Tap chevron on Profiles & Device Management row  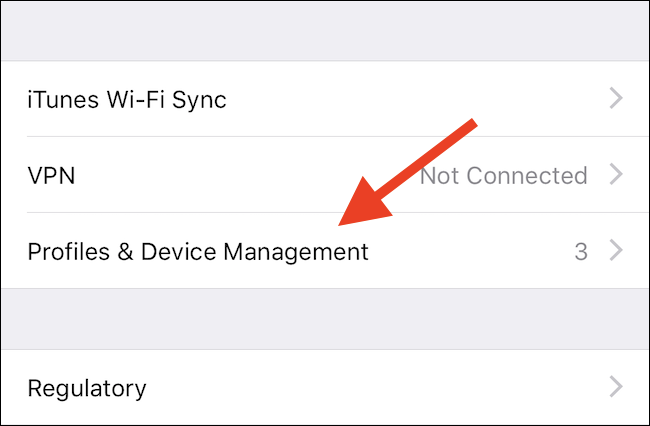(x=616, y=251)
